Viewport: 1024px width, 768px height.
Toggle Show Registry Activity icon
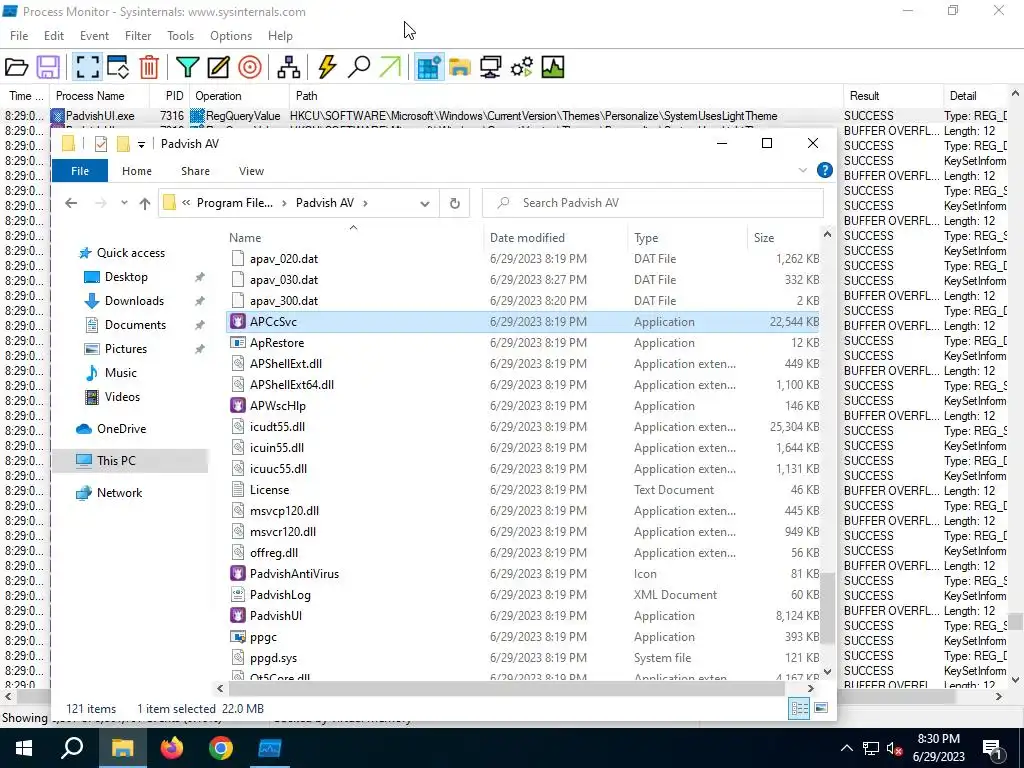(x=428, y=67)
